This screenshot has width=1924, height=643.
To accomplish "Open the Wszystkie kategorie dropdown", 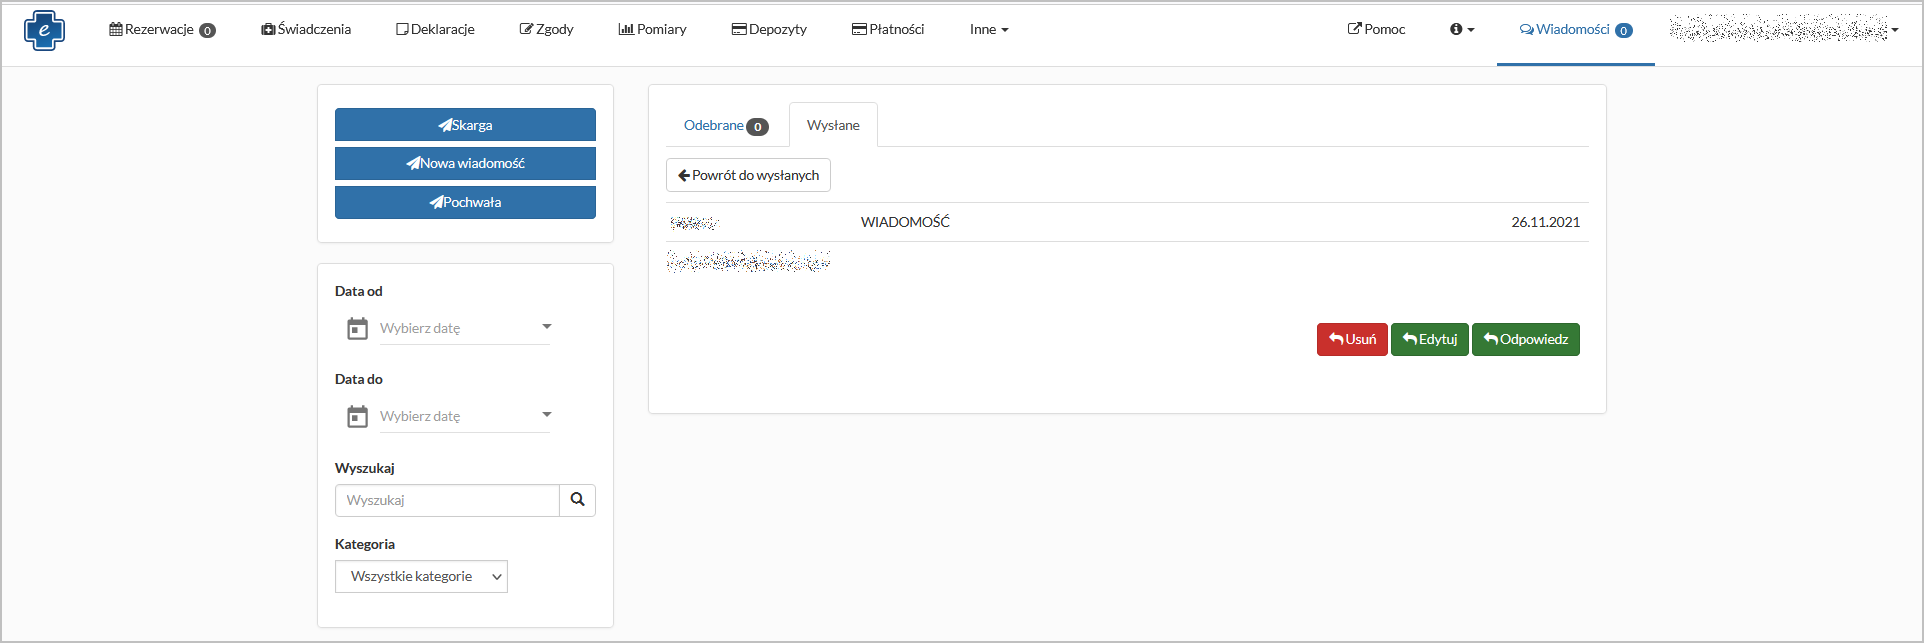I will pos(421,577).
